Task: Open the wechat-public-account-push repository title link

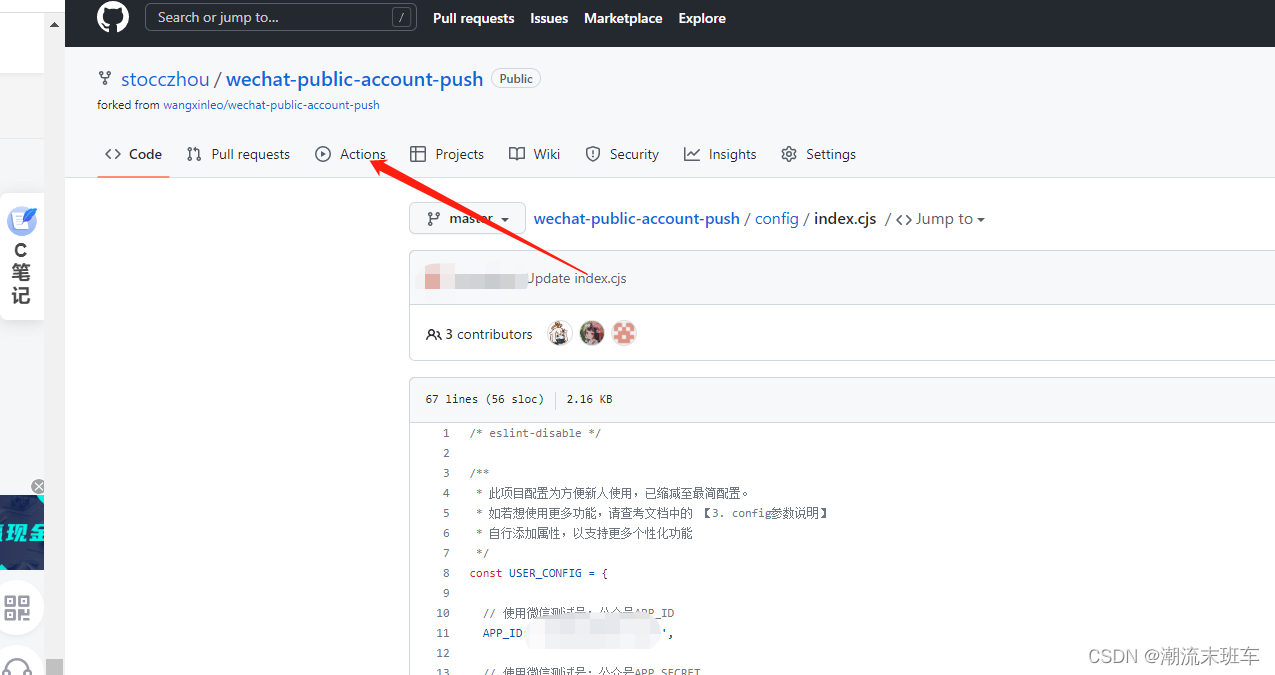Action: coord(355,79)
